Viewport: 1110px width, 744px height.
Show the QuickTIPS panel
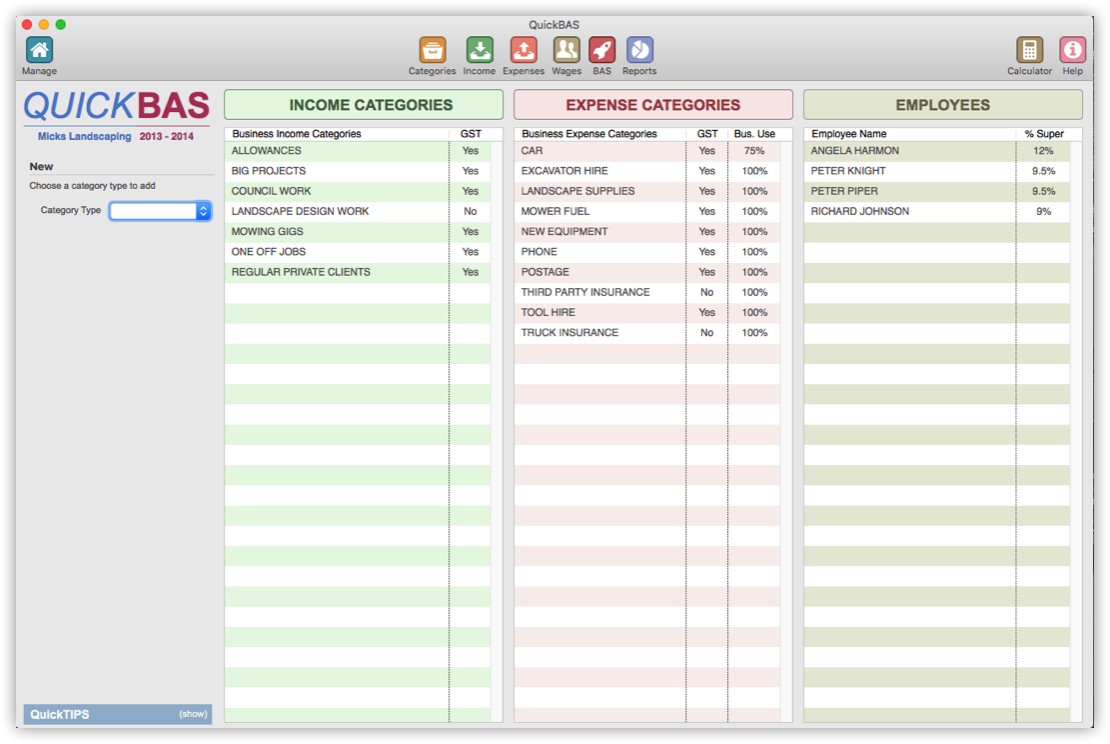[x=193, y=714]
